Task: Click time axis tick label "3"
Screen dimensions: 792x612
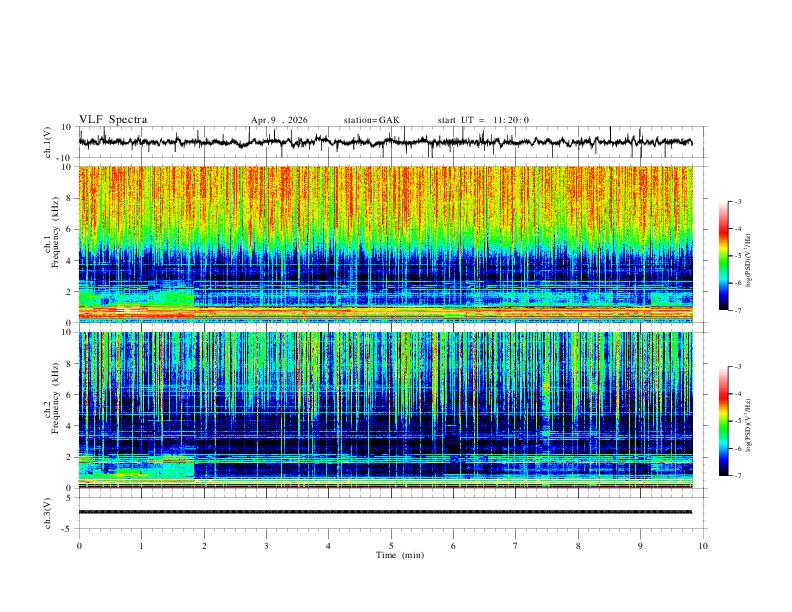Action: coord(266,546)
